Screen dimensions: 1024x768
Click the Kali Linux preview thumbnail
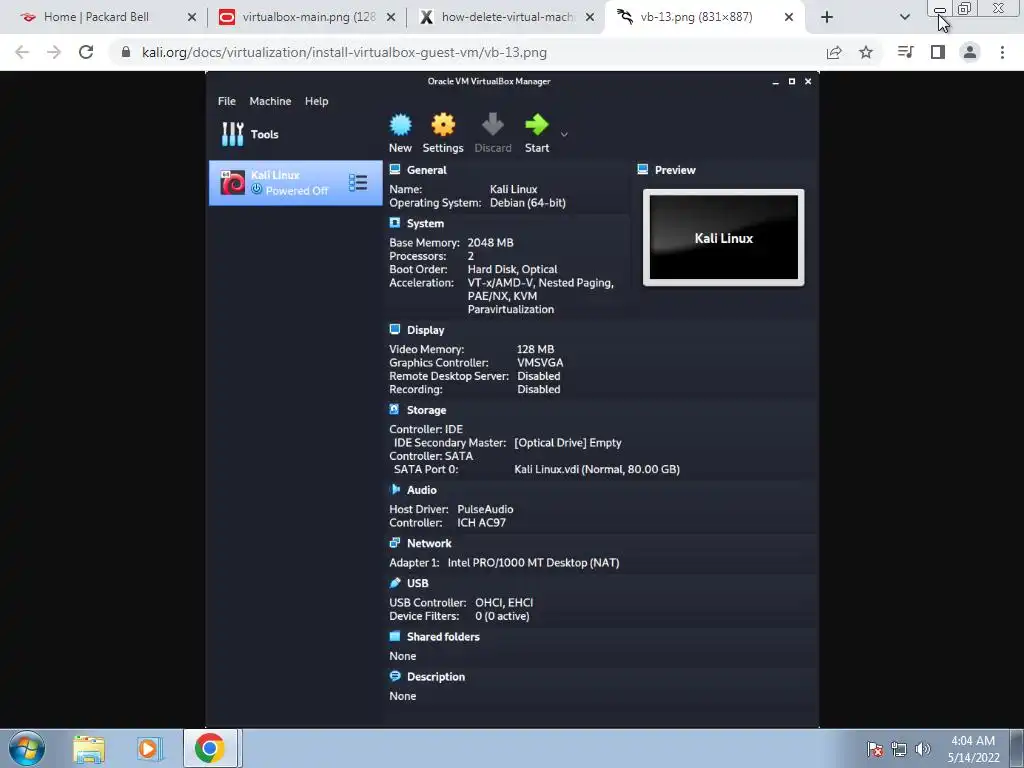click(x=724, y=238)
